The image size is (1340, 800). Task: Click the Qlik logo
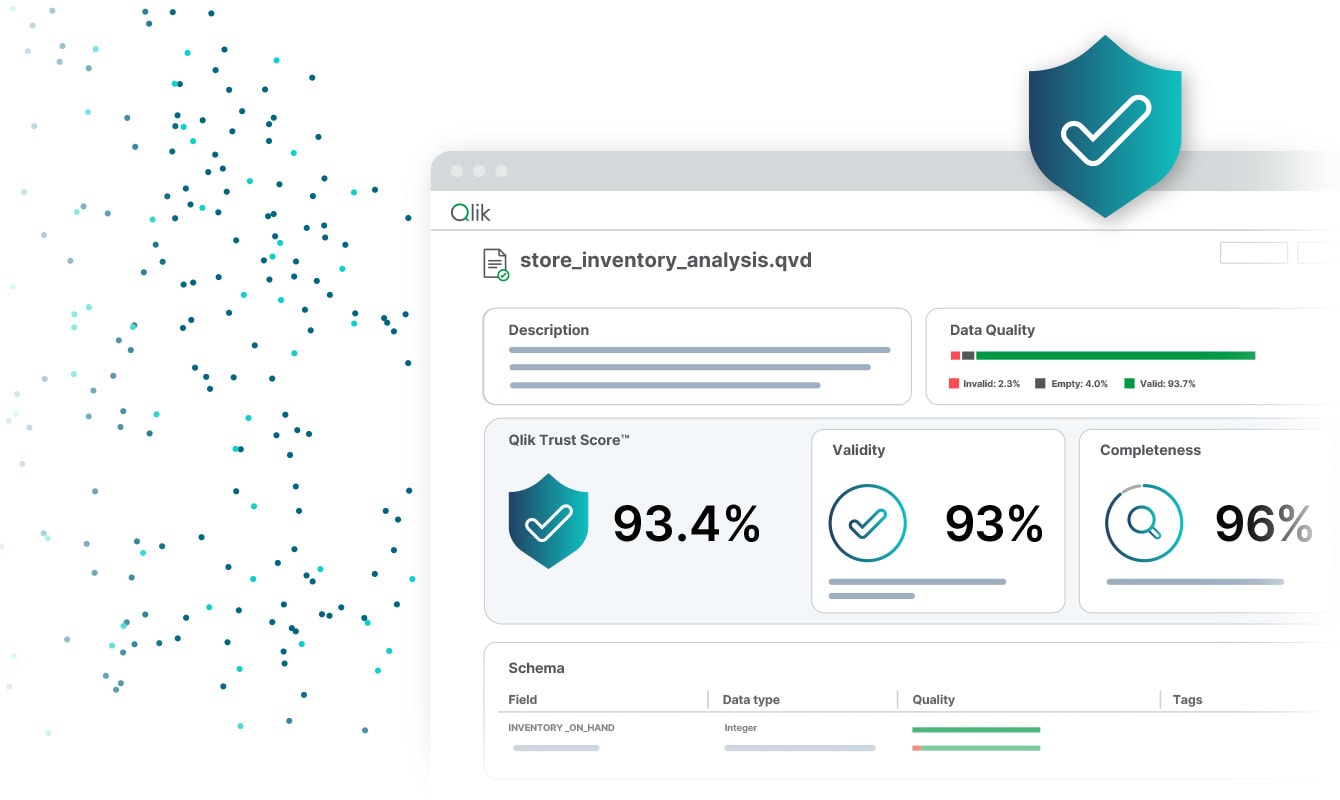(470, 213)
